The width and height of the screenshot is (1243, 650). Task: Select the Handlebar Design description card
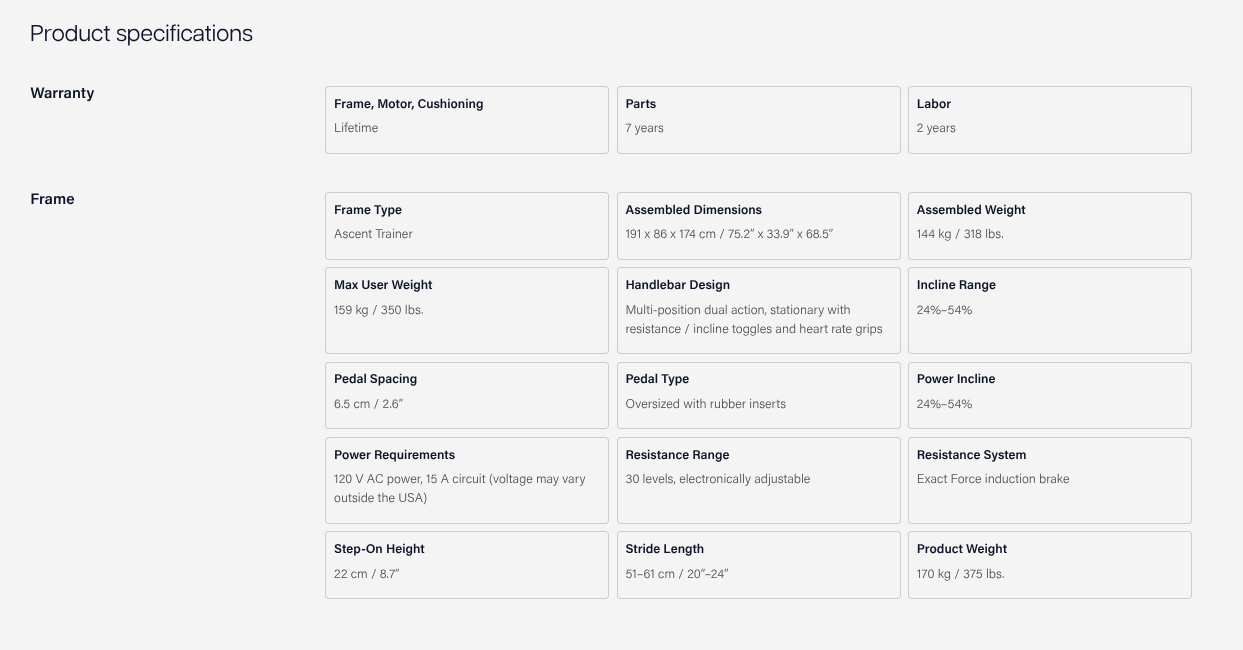[x=758, y=310]
